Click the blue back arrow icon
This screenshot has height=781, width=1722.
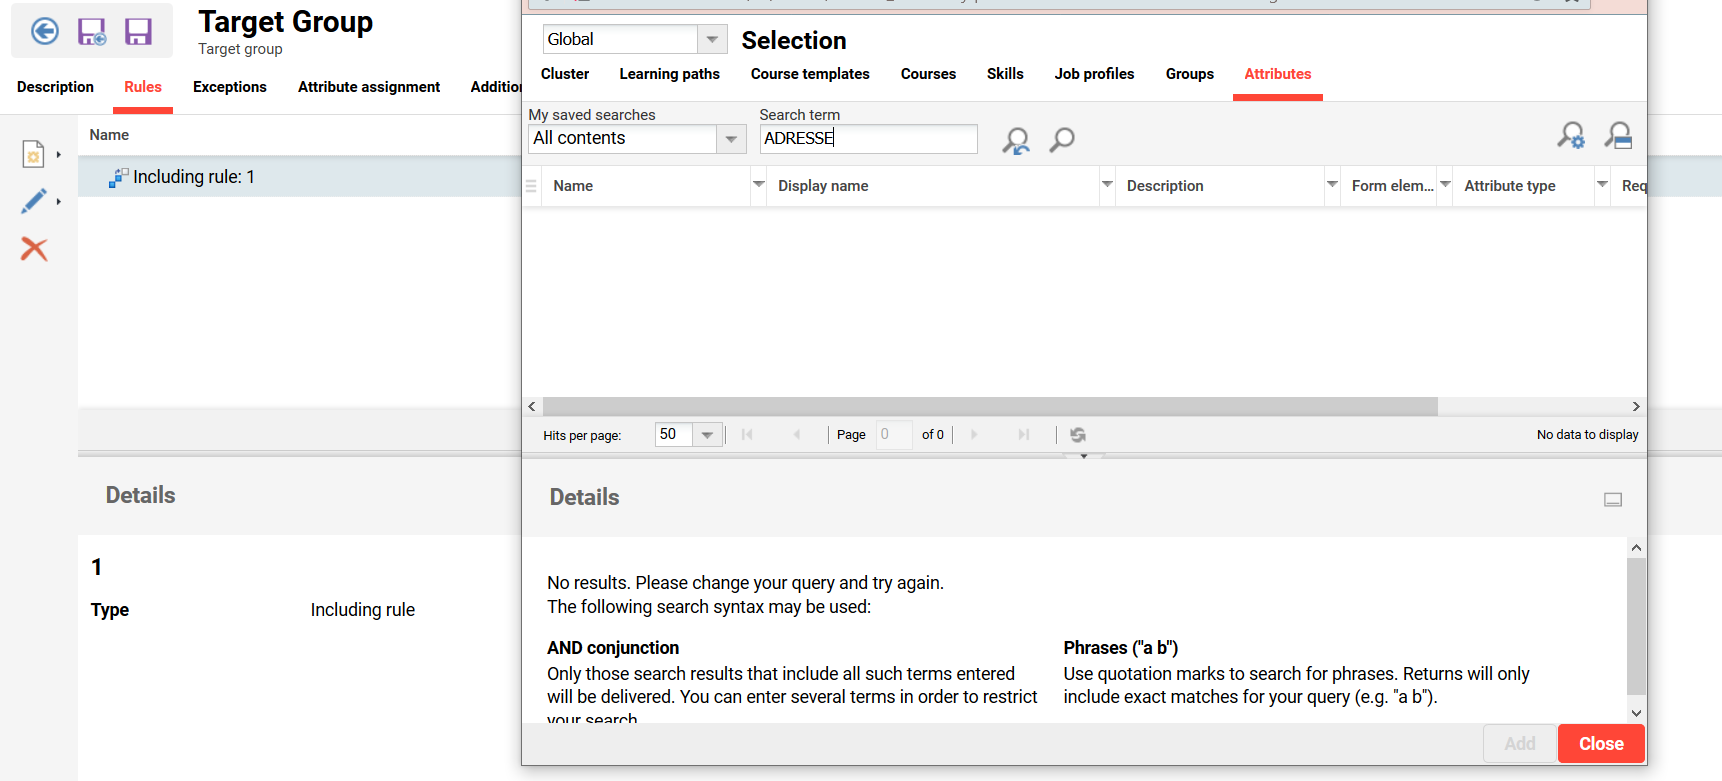click(x=45, y=32)
